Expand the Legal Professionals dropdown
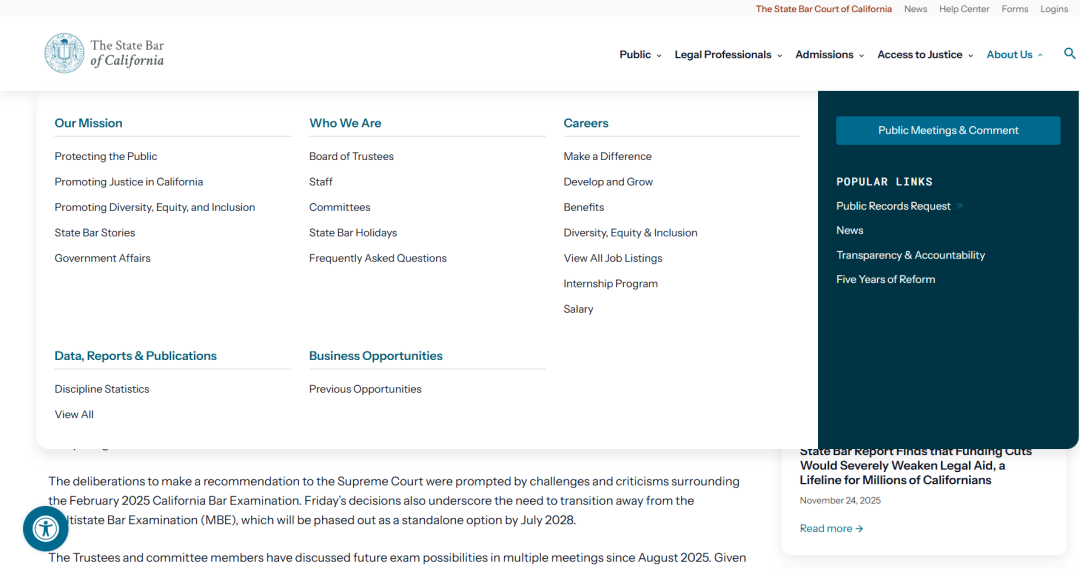 (728, 55)
